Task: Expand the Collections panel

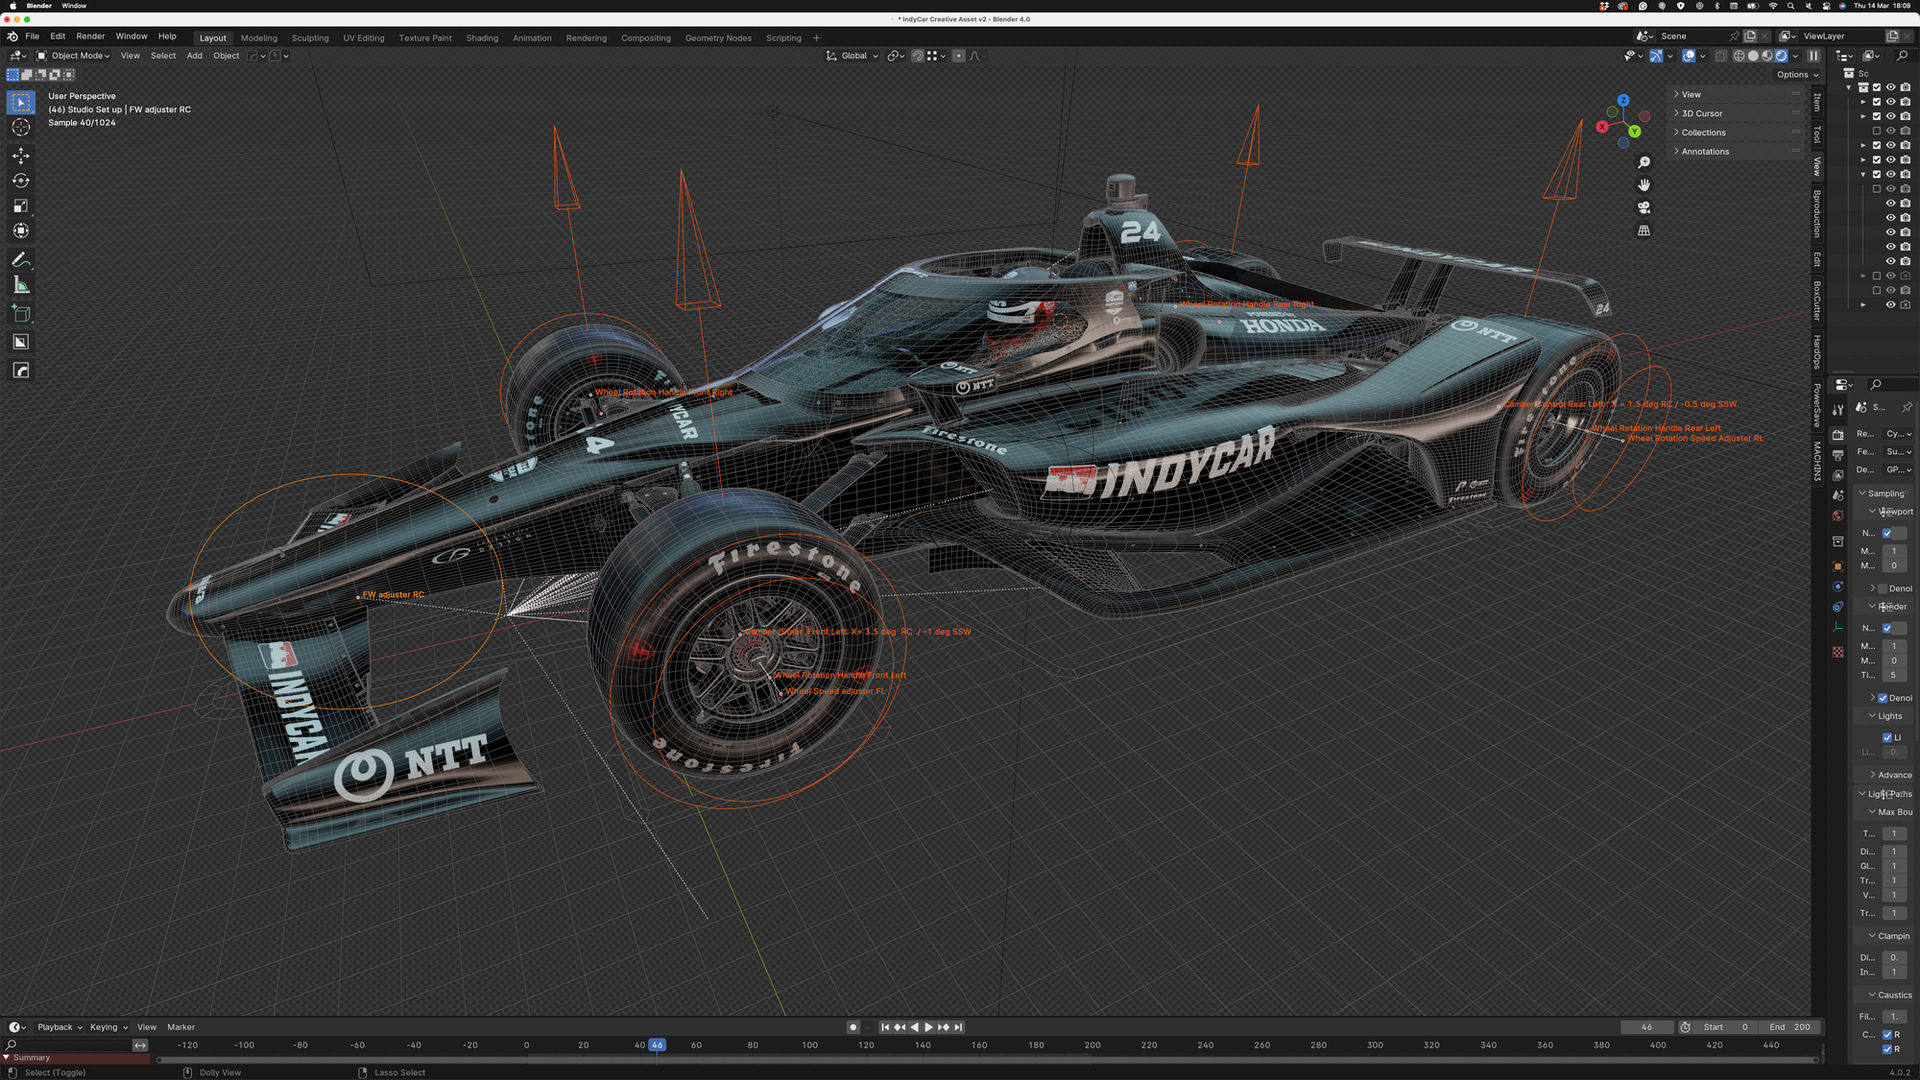Action: tap(1738, 133)
